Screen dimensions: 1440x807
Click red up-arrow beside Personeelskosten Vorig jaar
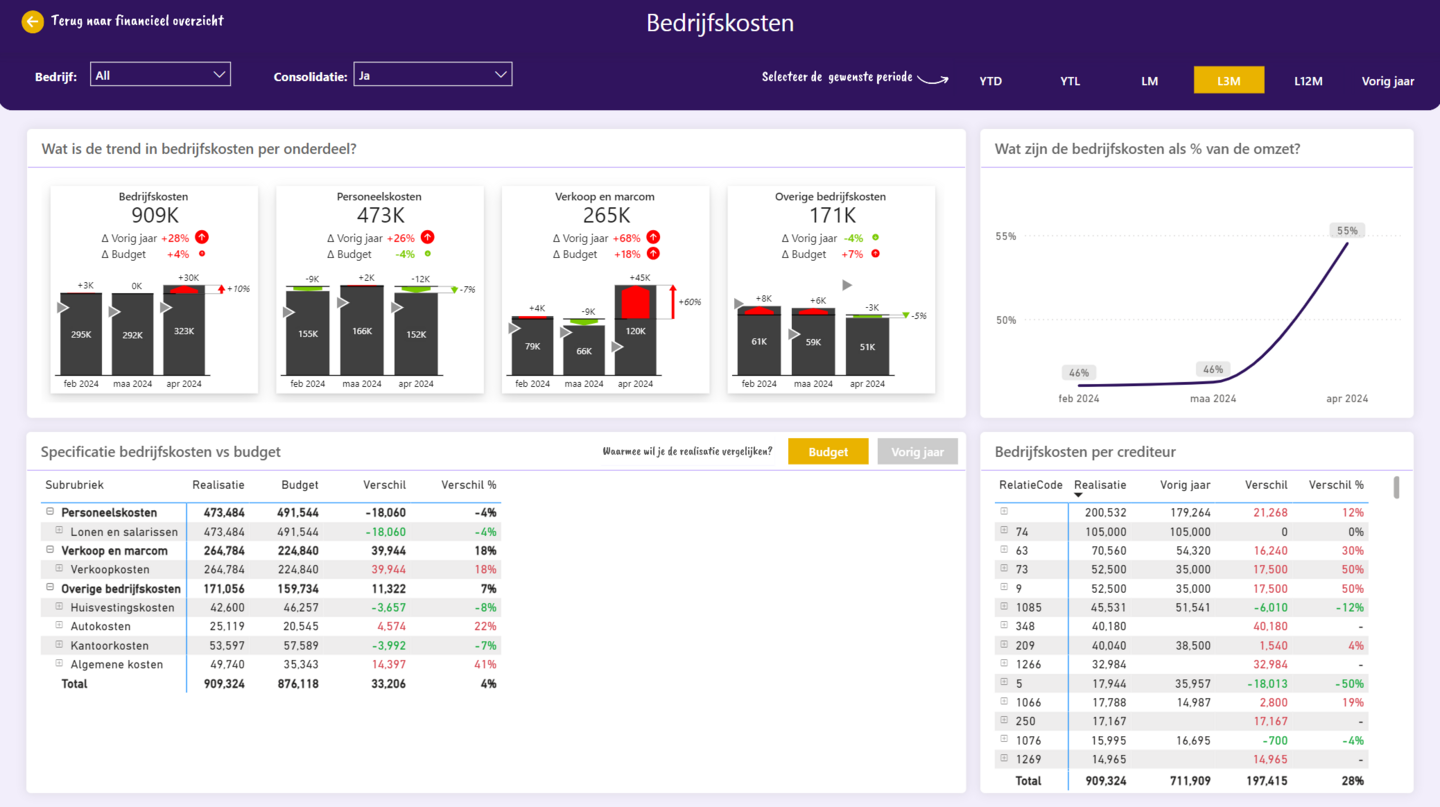[427, 238]
